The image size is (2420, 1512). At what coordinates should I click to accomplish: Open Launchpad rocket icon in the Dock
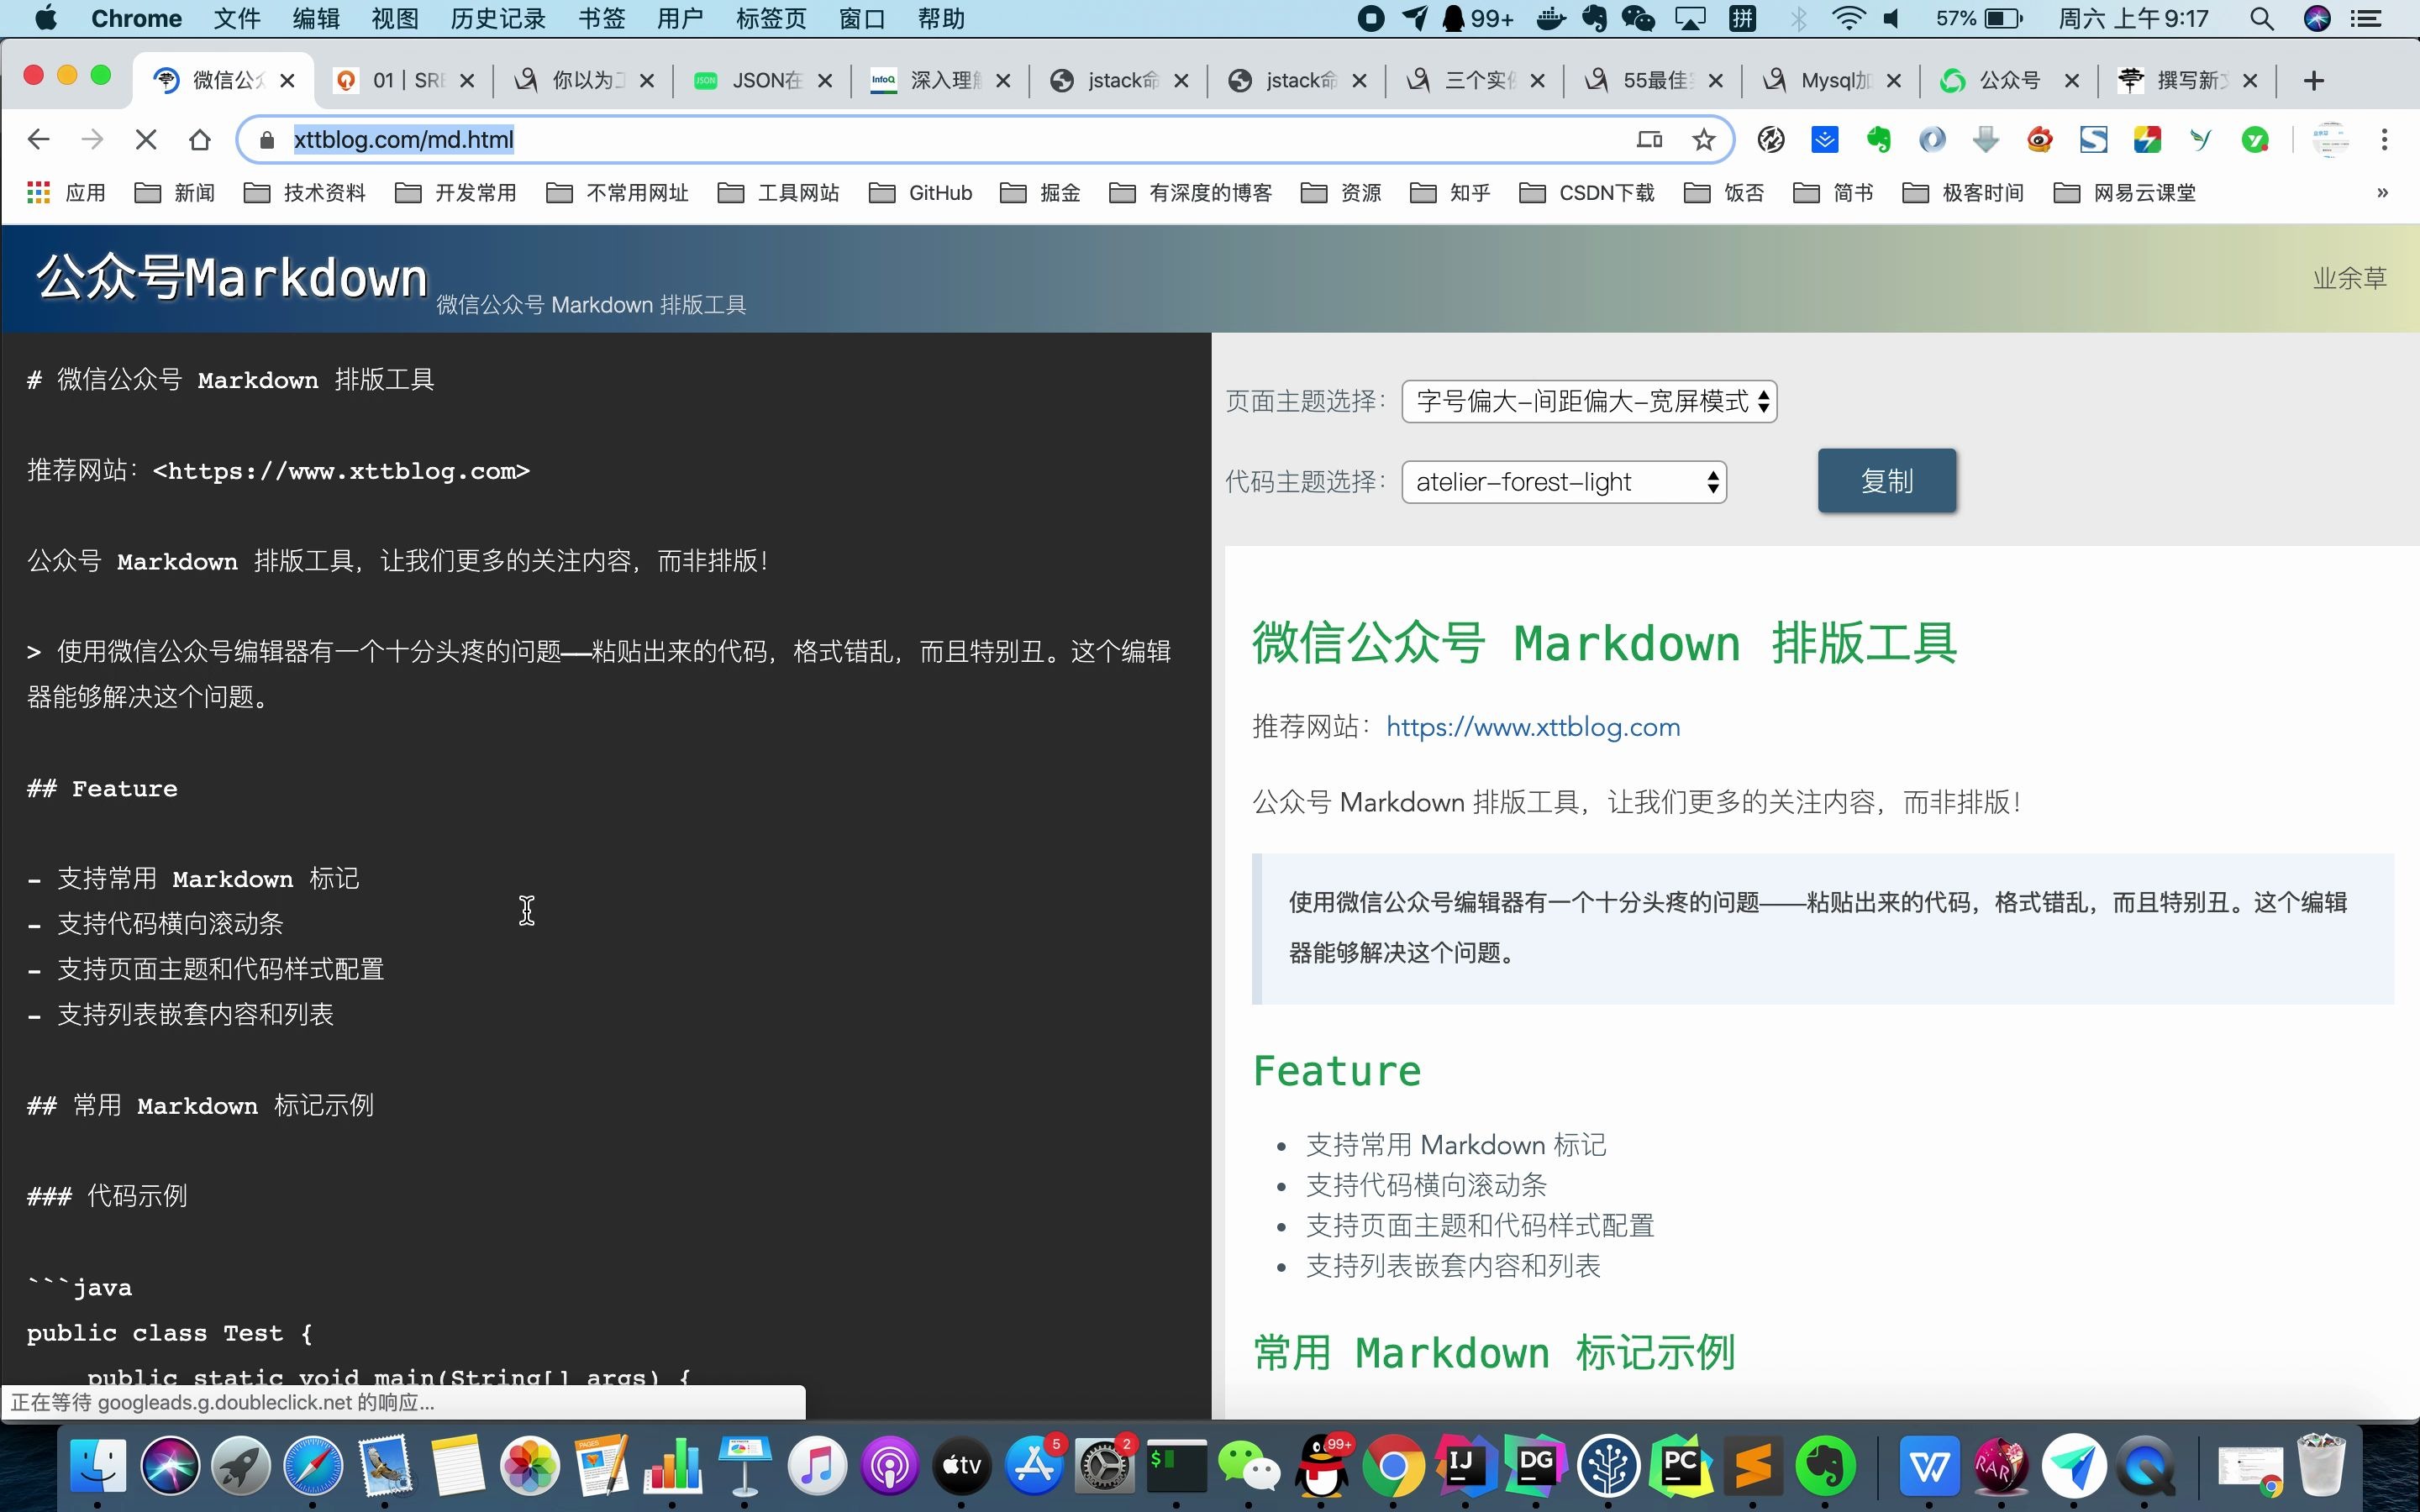[x=241, y=1467]
